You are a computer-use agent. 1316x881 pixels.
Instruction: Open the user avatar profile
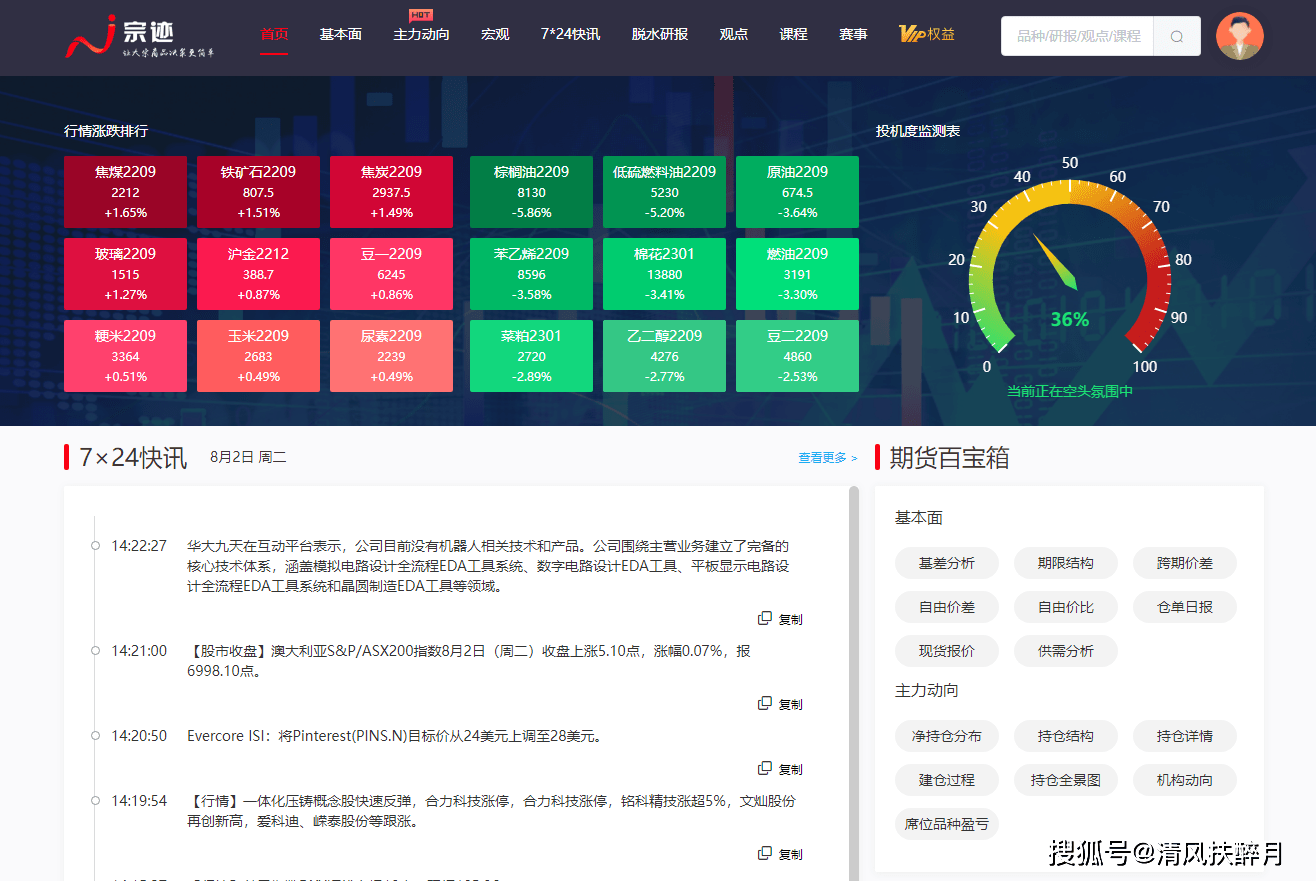1239,36
